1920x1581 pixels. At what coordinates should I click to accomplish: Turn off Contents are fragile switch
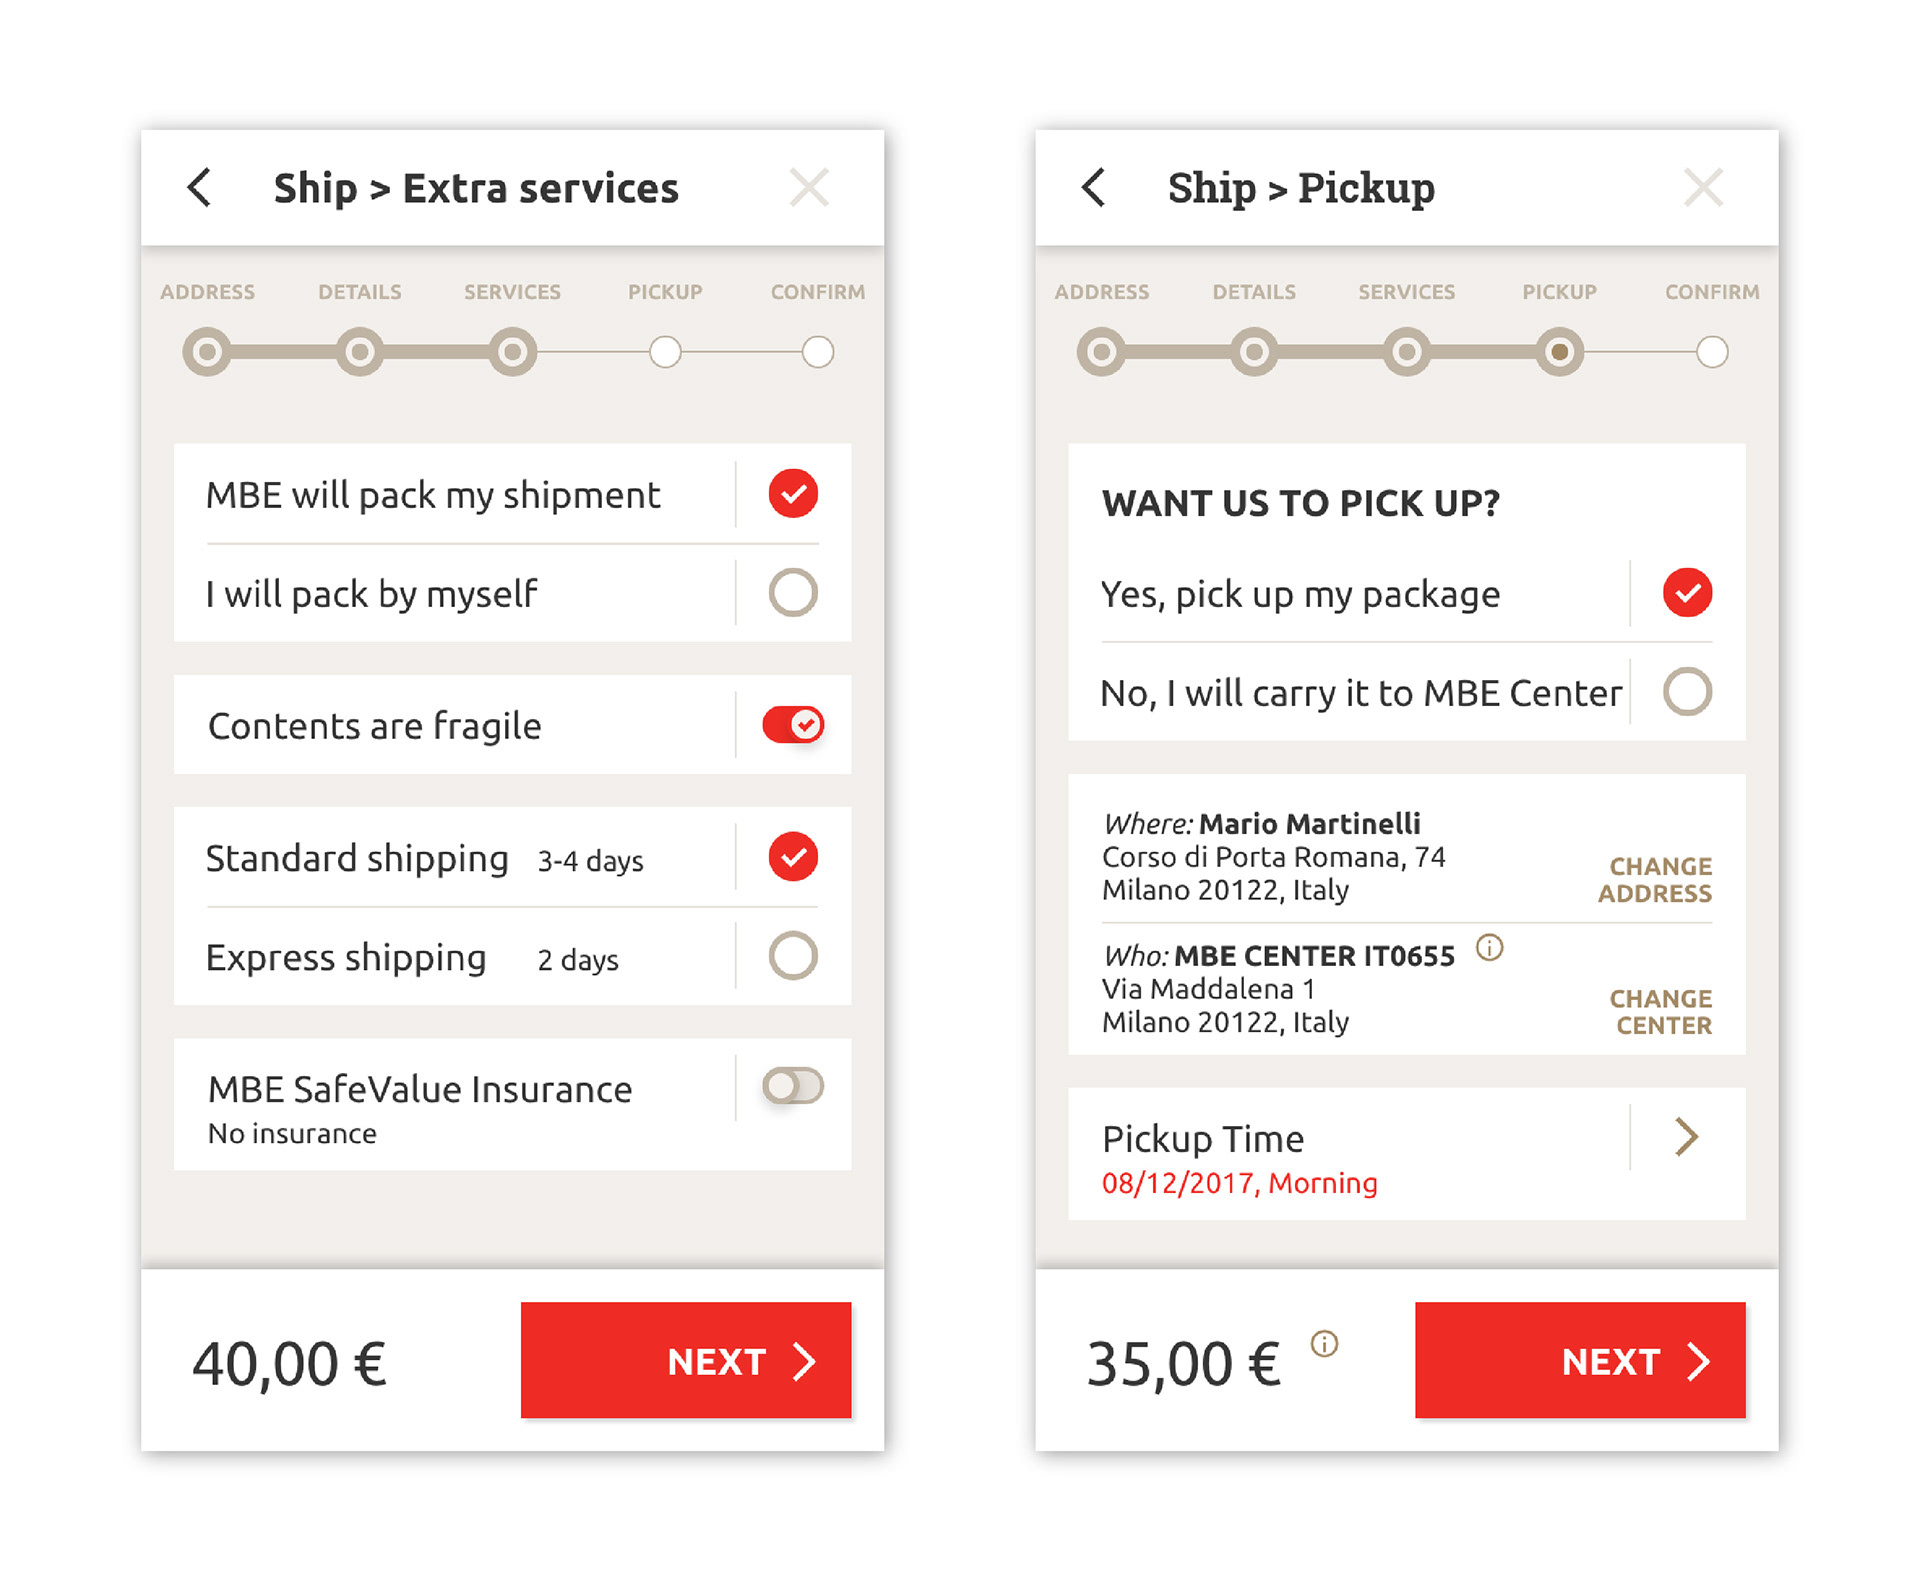[x=793, y=724]
